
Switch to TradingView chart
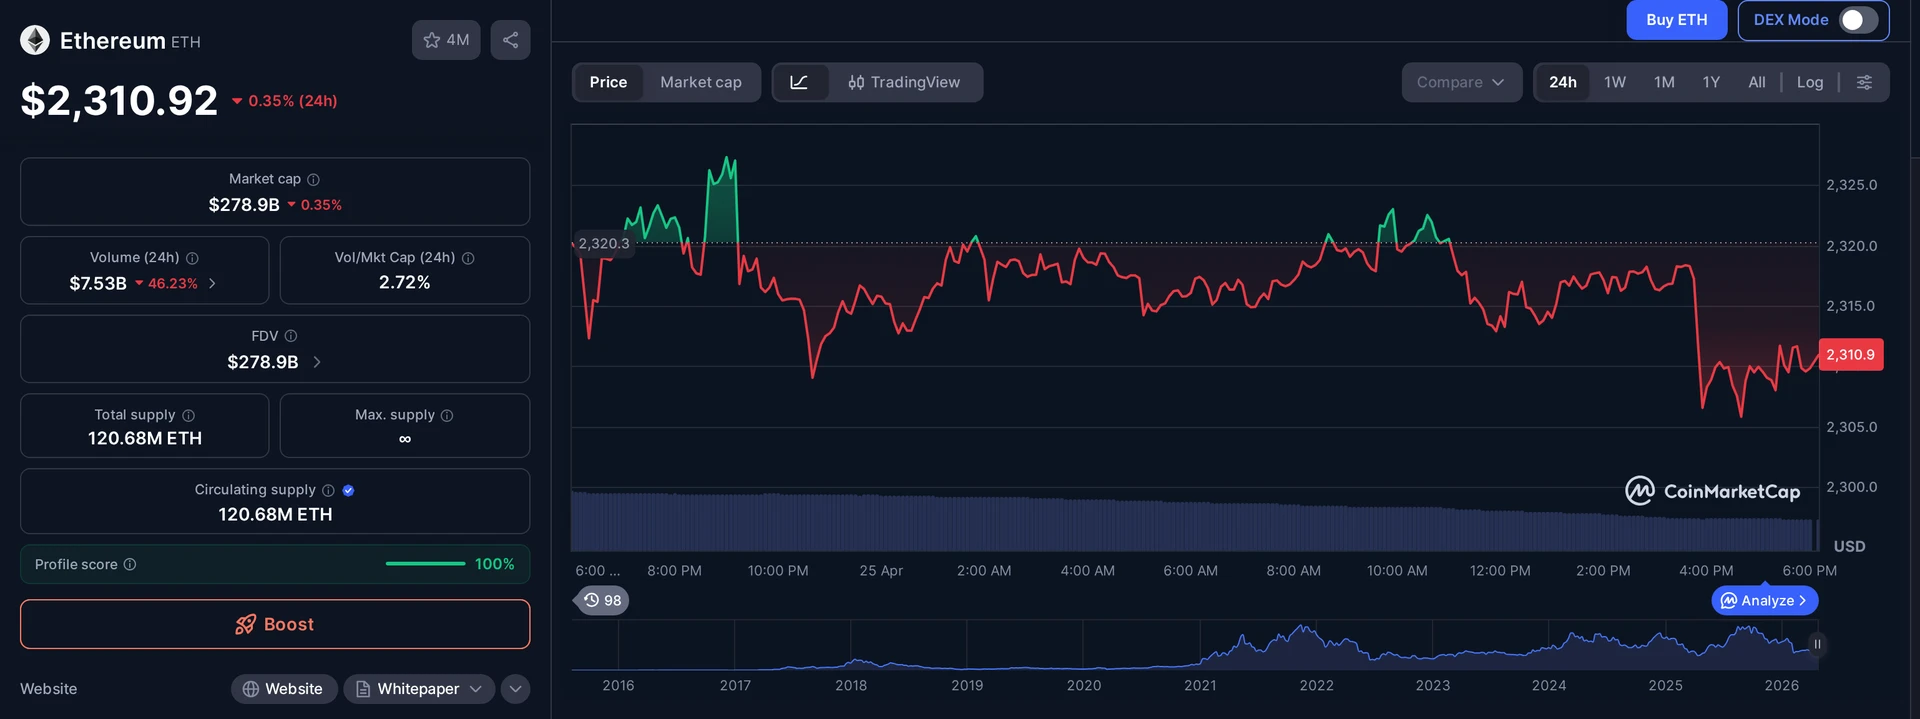(904, 82)
